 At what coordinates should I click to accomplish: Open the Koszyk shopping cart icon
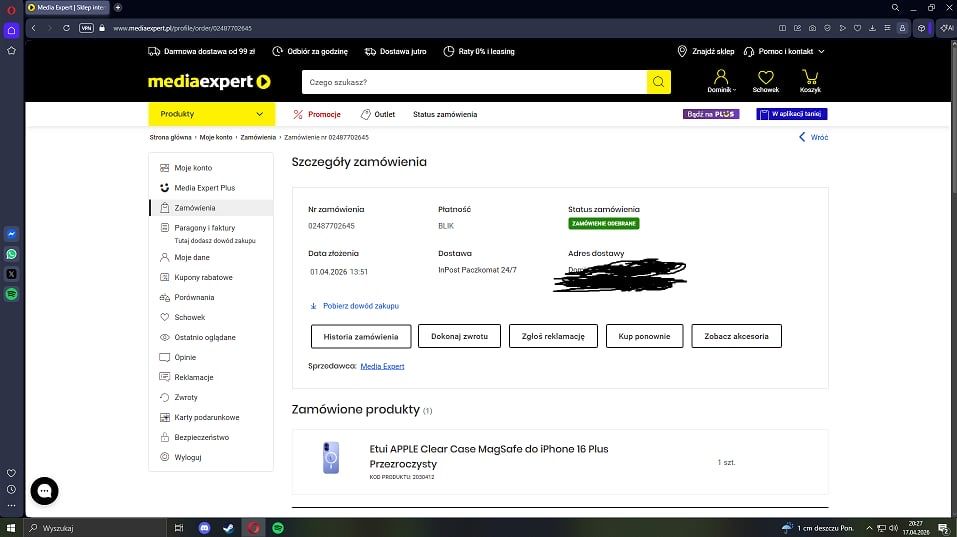pyautogui.click(x=810, y=81)
